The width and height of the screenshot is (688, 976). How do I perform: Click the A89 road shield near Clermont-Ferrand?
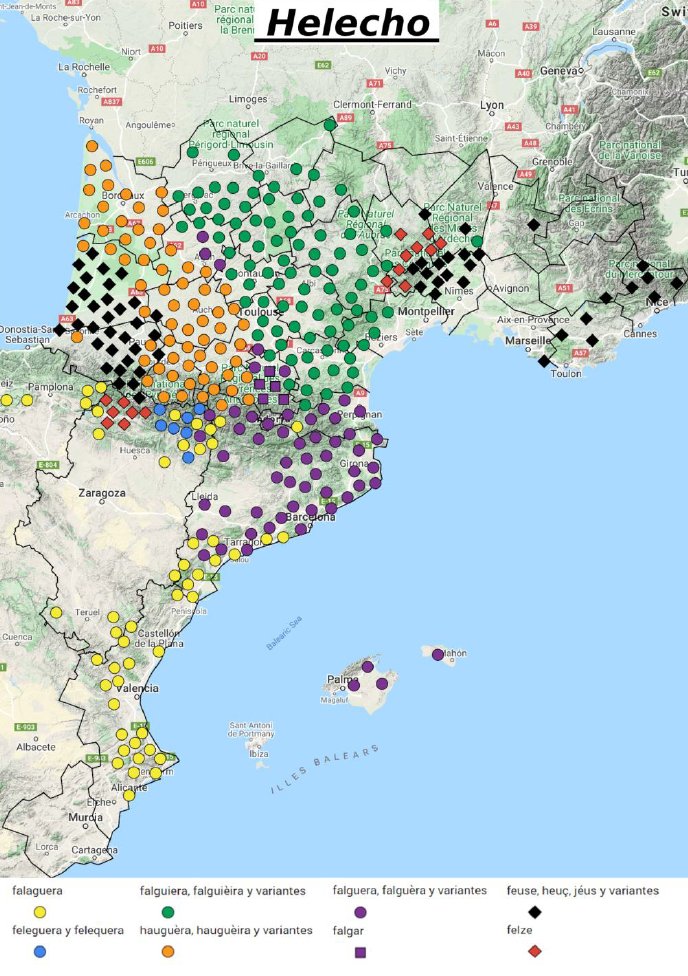346,117
